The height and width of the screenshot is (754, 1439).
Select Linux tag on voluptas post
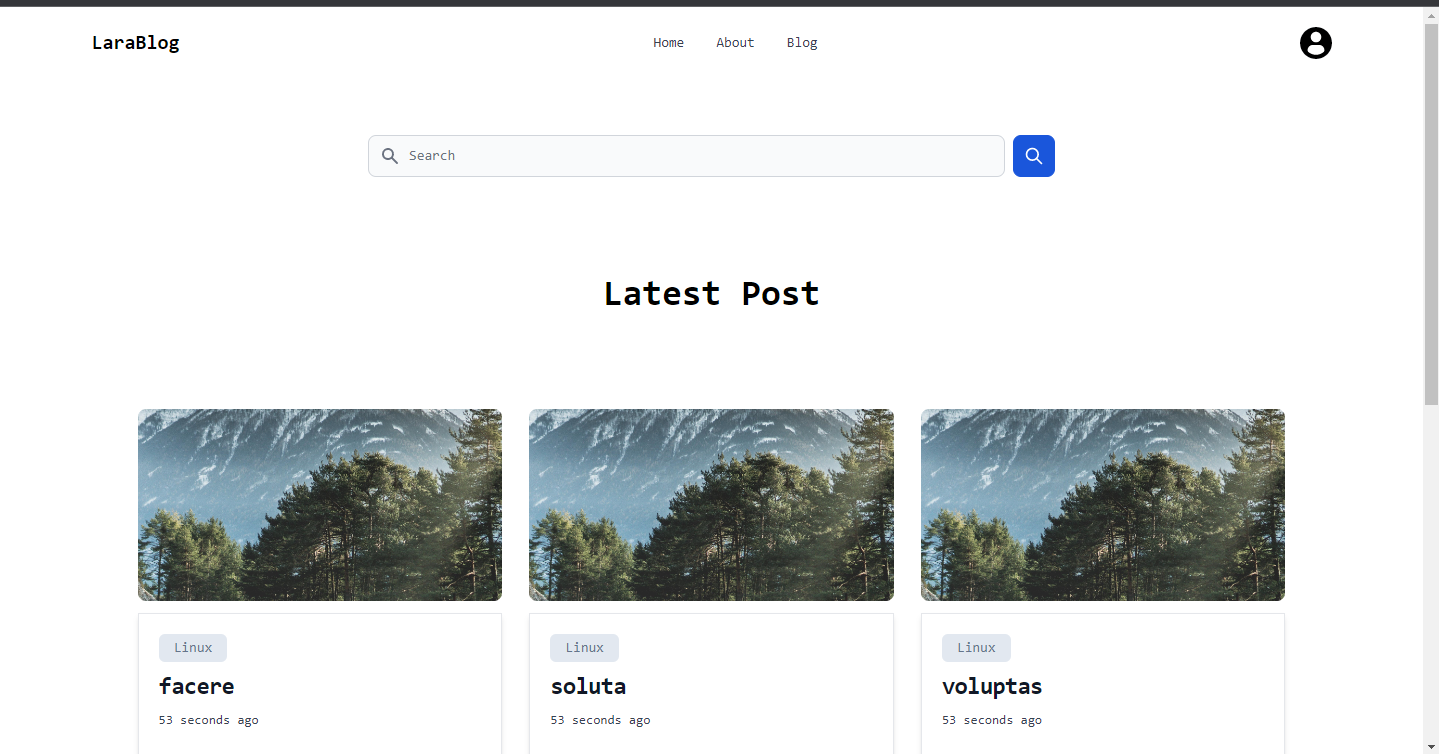click(x=976, y=648)
